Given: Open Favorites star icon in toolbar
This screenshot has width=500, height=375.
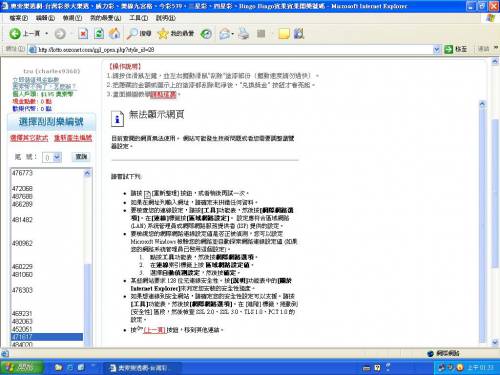Looking at the screenshot, I should coord(163,33).
